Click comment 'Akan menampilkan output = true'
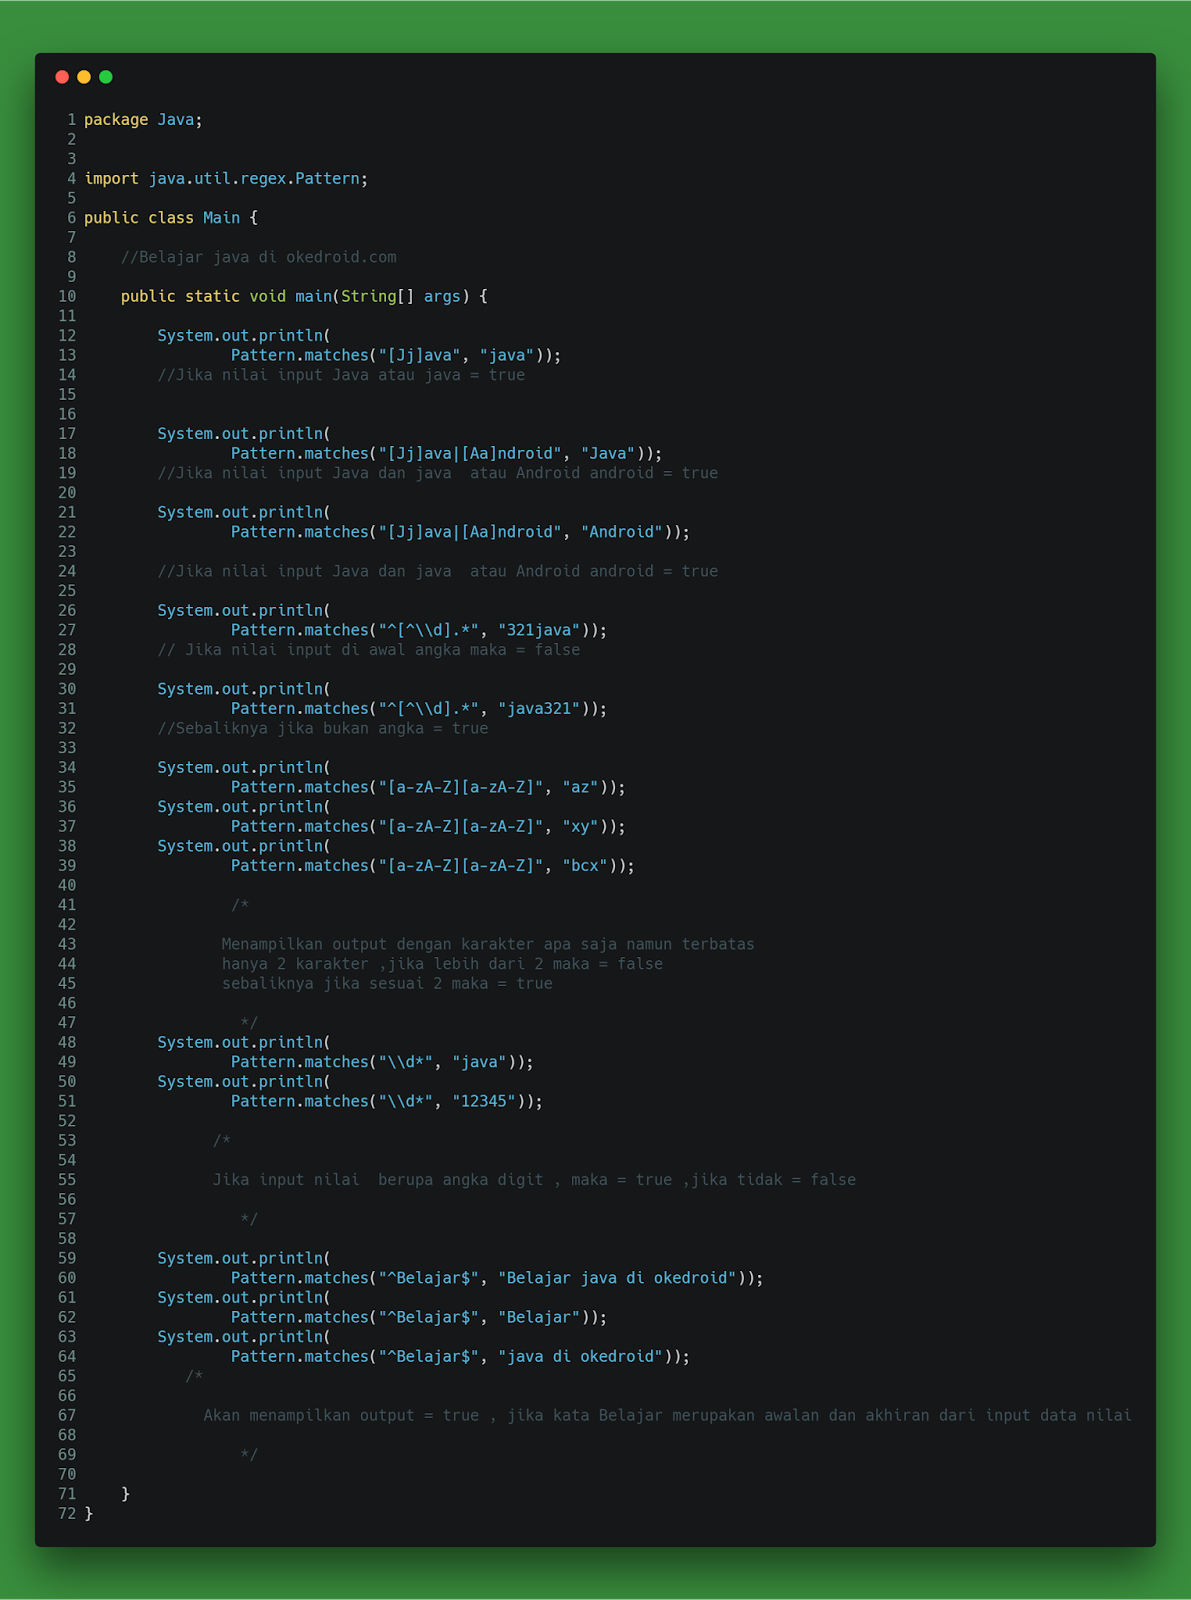 (x=668, y=1415)
